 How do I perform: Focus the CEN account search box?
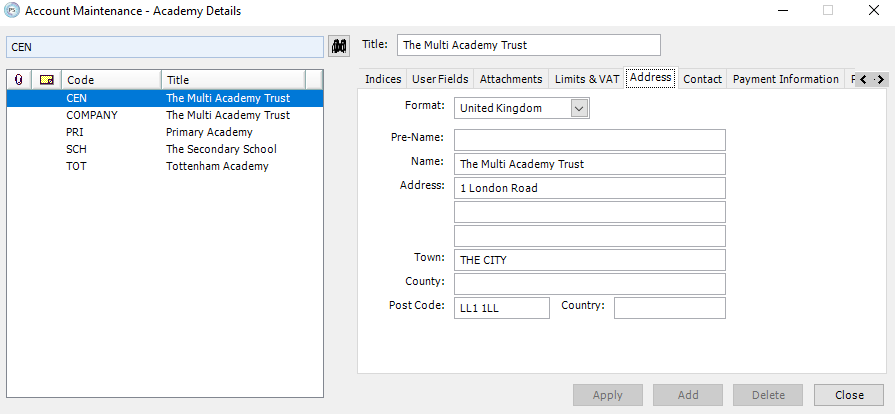(x=165, y=47)
